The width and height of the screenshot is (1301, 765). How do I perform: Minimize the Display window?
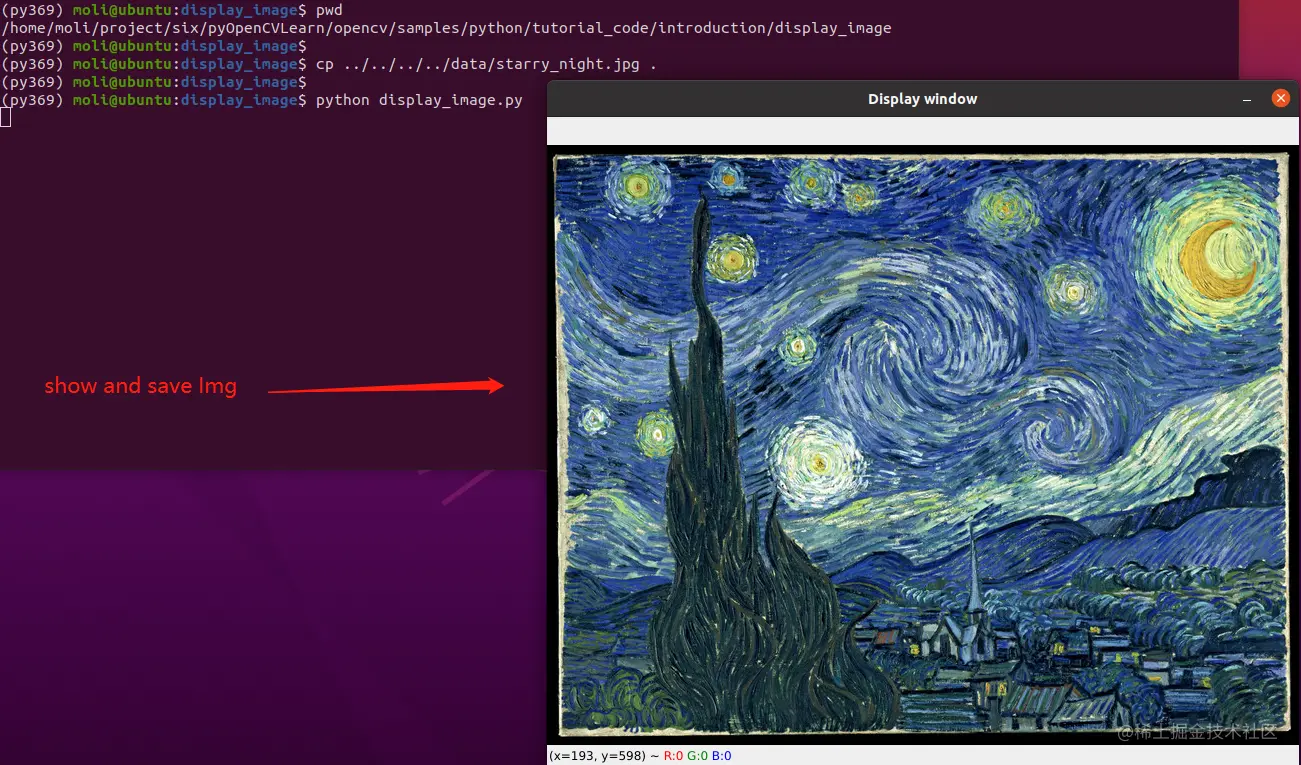tap(1247, 99)
